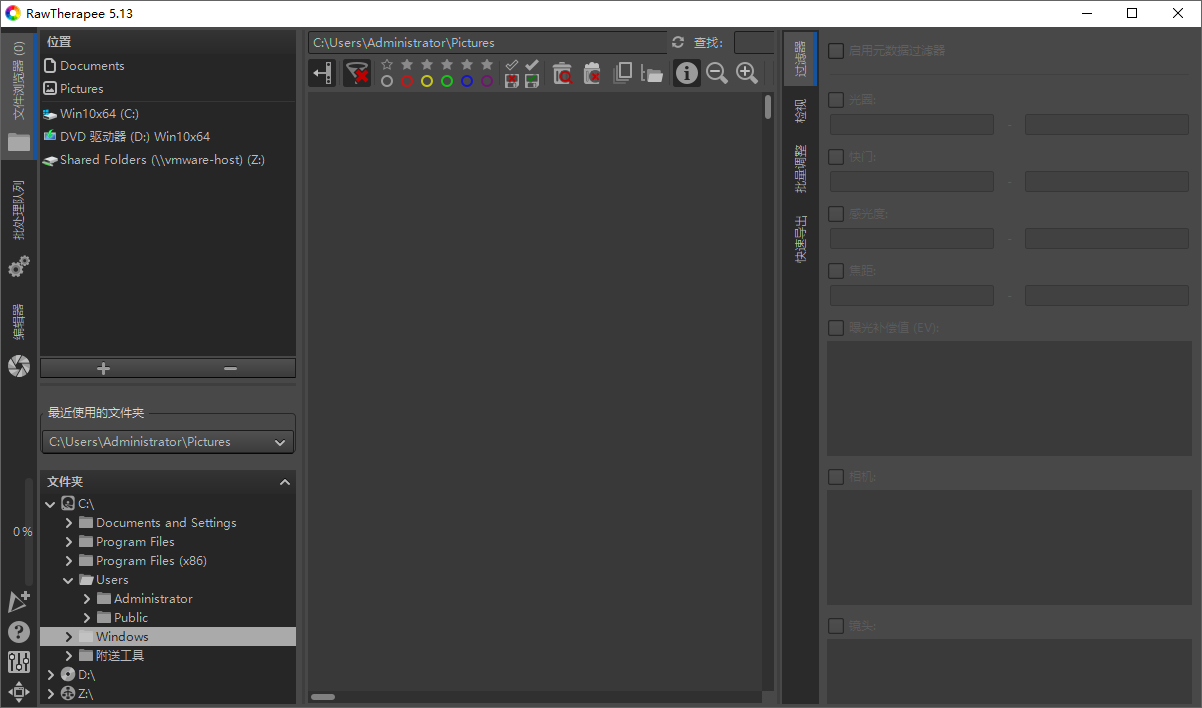Image resolution: width=1202 pixels, height=708 pixels.
Task: Add a location with the plus button
Action: click(104, 368)
